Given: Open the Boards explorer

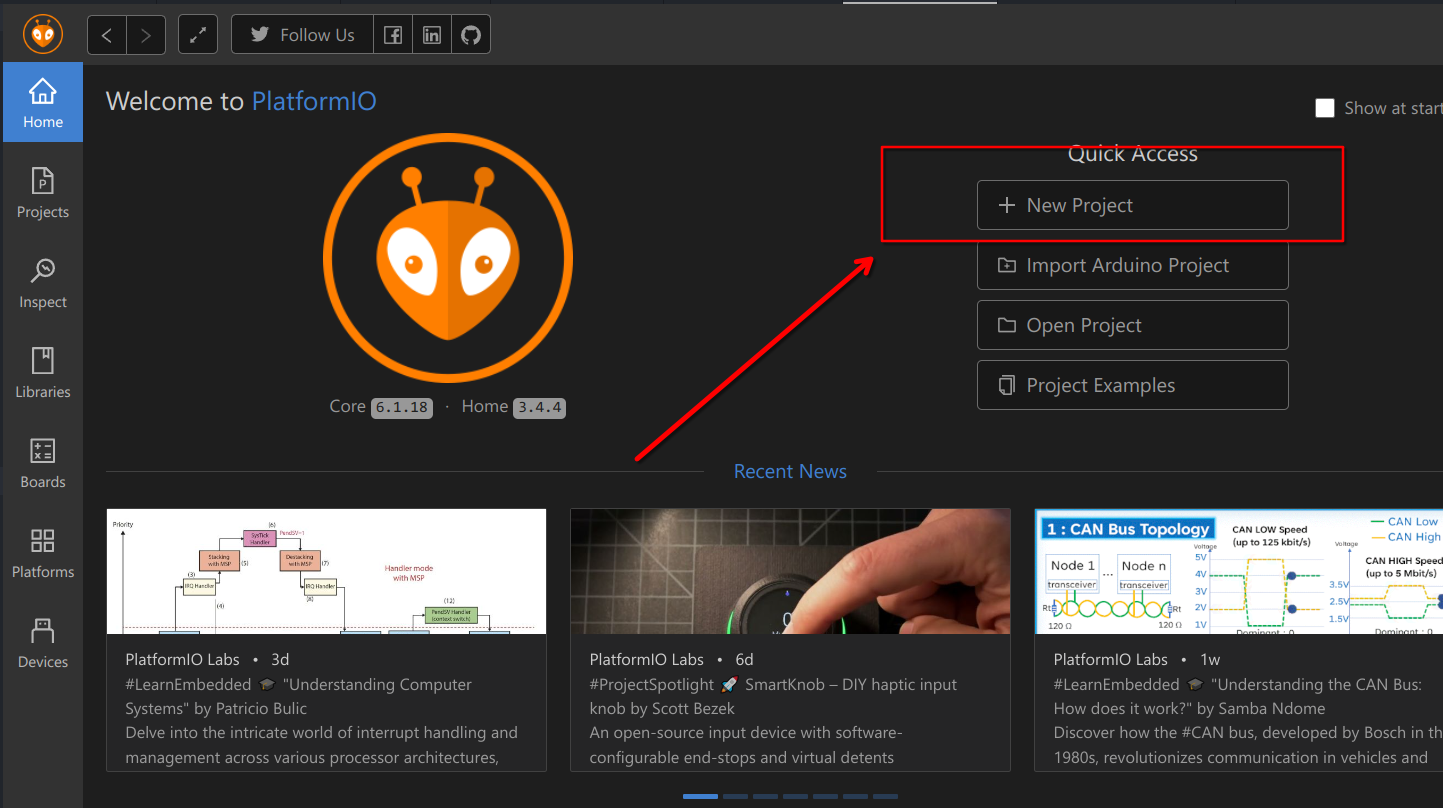Looking at the screenshot, I should pos(42,462).
